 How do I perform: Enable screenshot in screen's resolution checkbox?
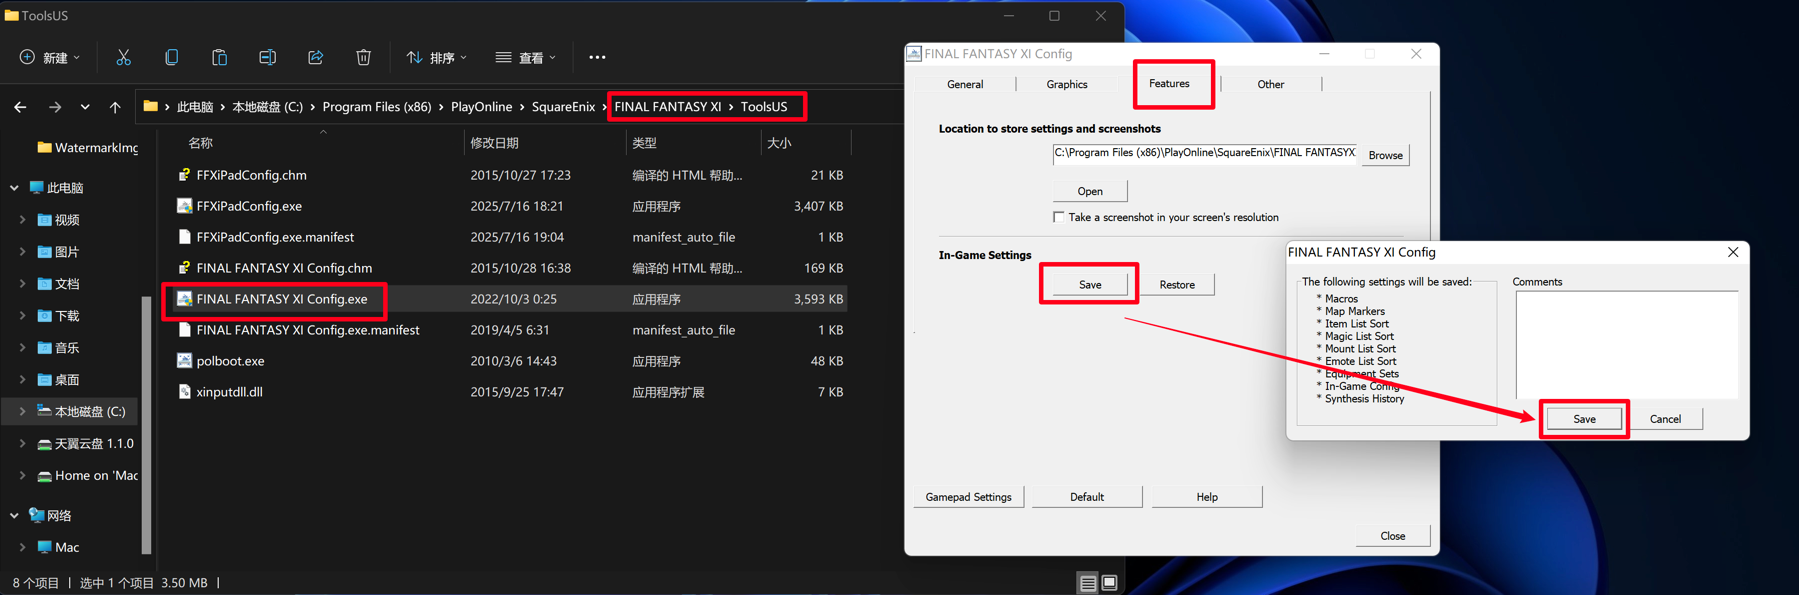click(1058, 217)
